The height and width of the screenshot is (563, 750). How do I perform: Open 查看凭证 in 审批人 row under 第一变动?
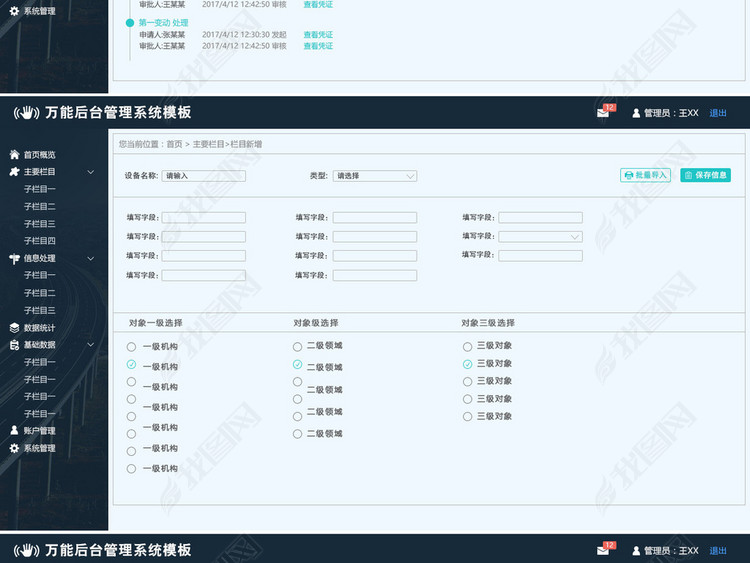point(318,46)
